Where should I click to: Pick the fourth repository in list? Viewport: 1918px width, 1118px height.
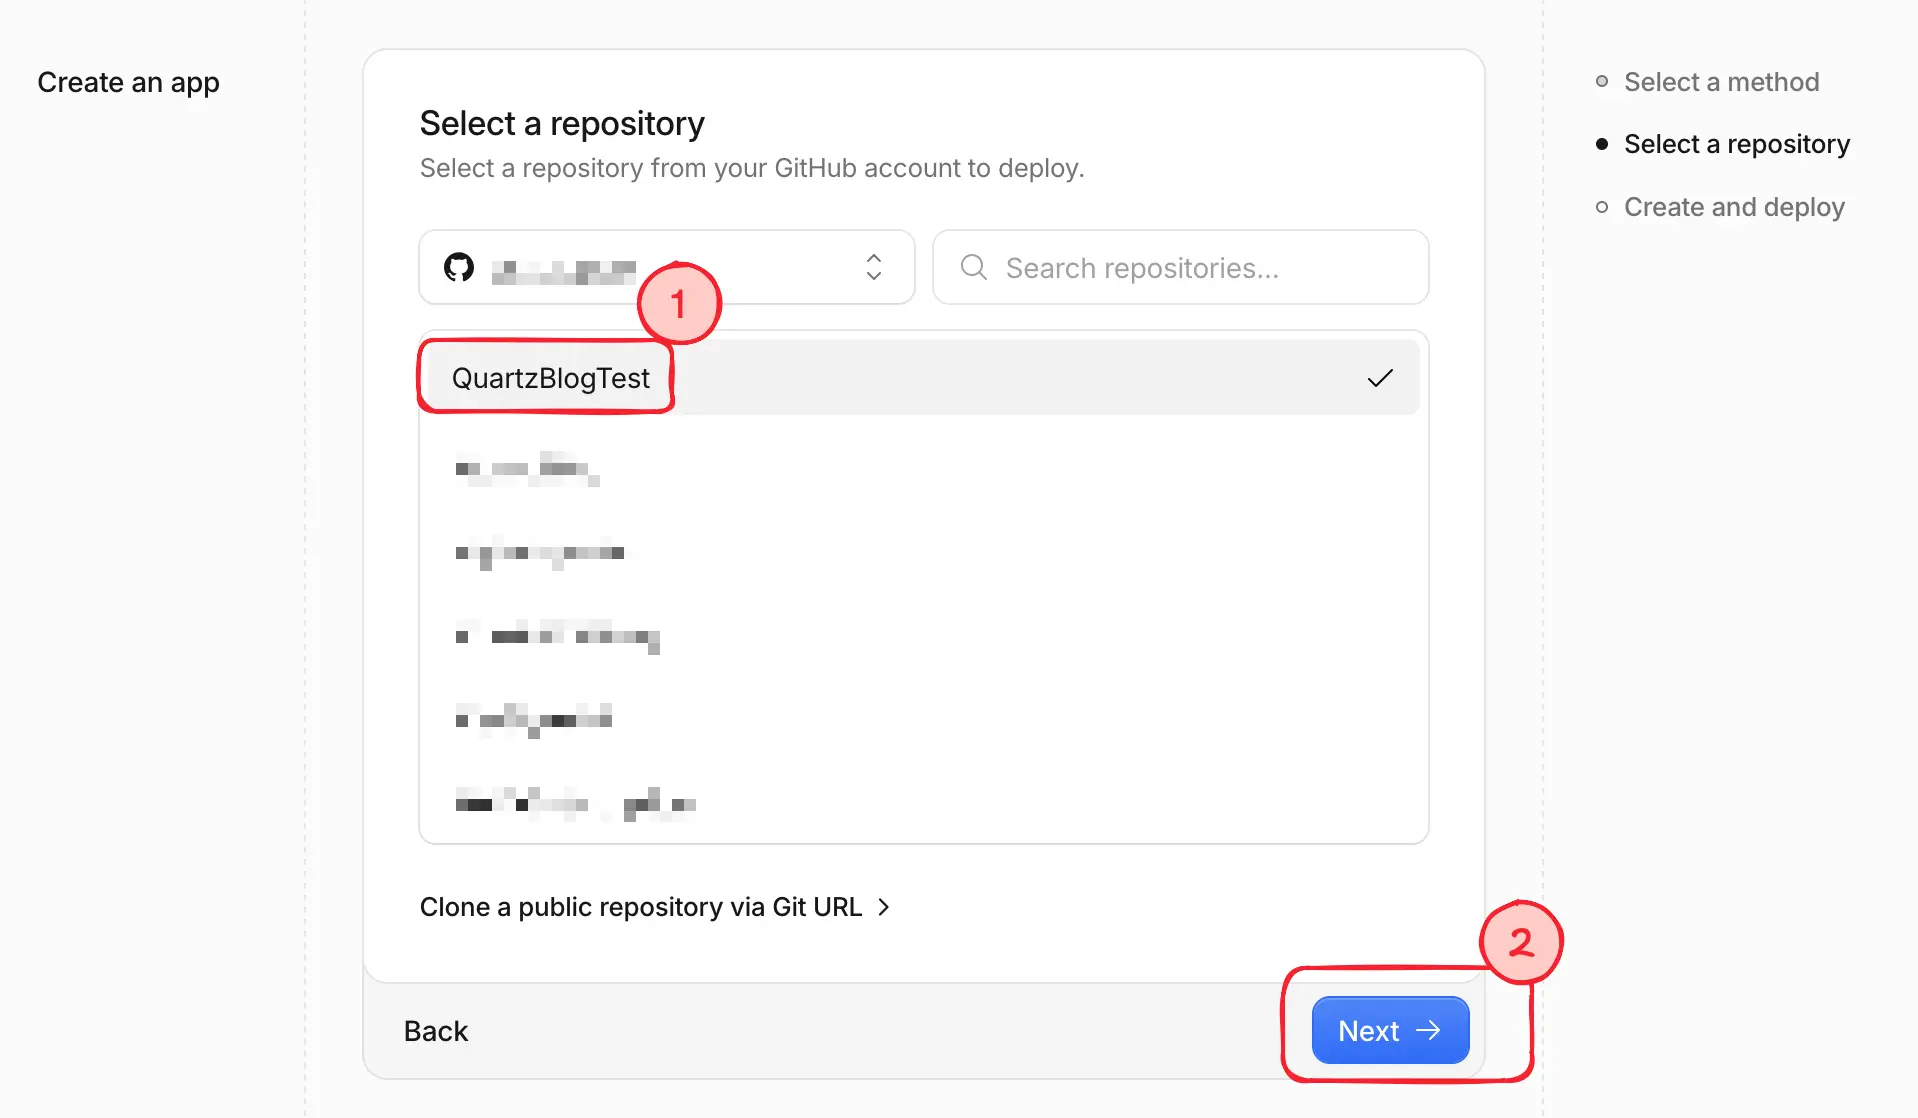tap(919, 636)
